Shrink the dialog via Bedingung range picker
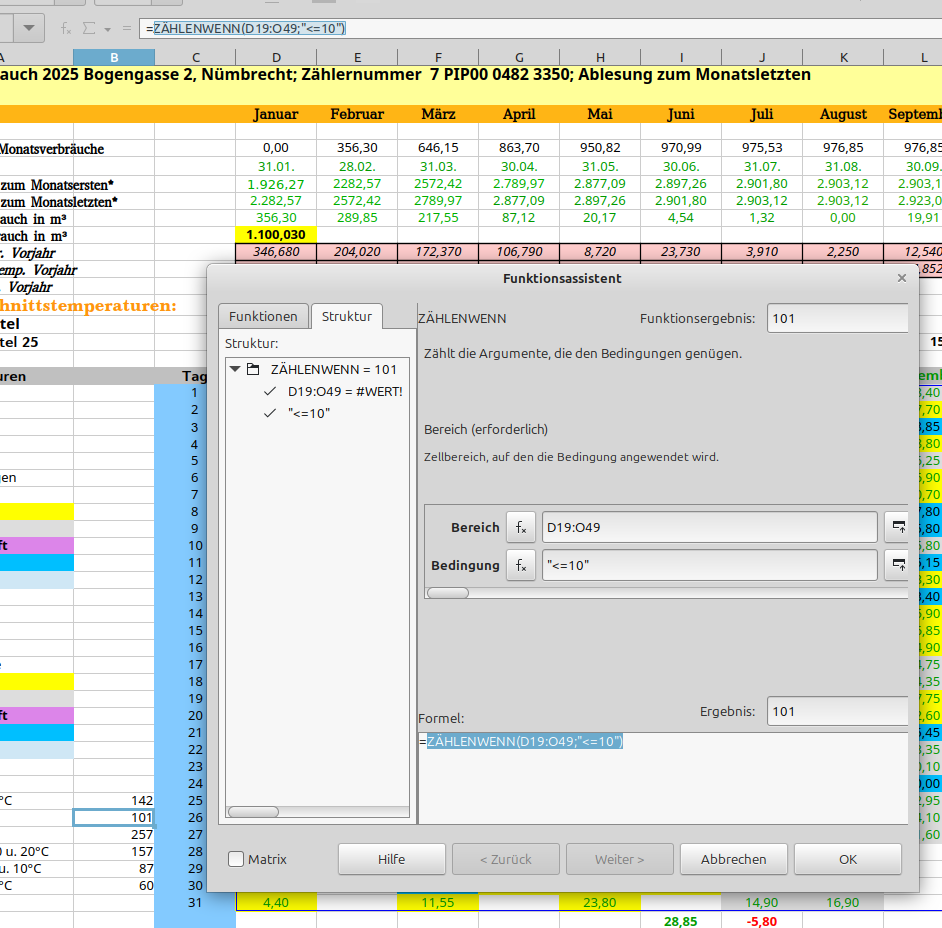 click(896, 565)
